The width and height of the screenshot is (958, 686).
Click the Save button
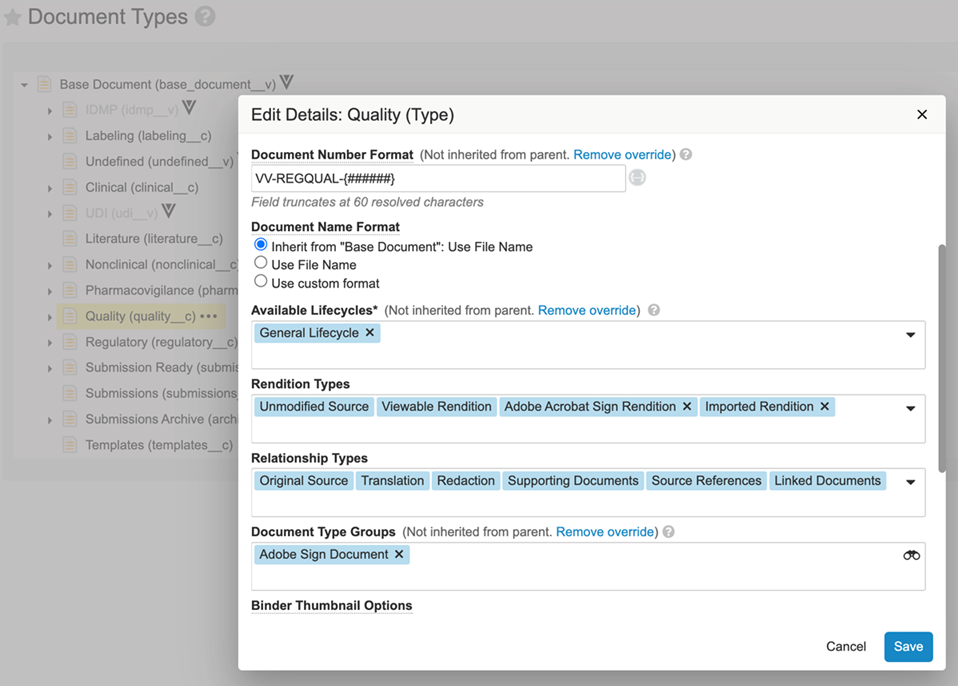click(x=907, y=646)
